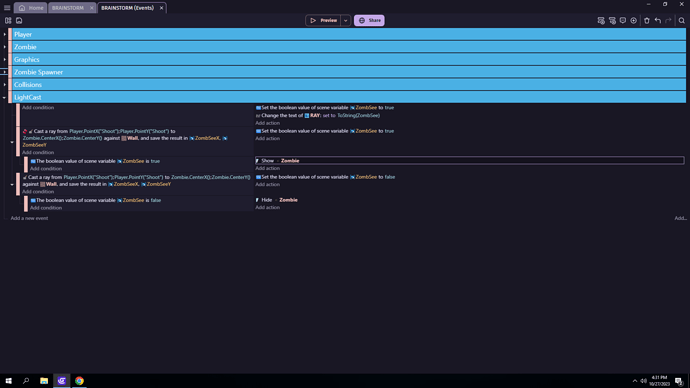Expand the Zombie Spawner event group

coord(5,72)
